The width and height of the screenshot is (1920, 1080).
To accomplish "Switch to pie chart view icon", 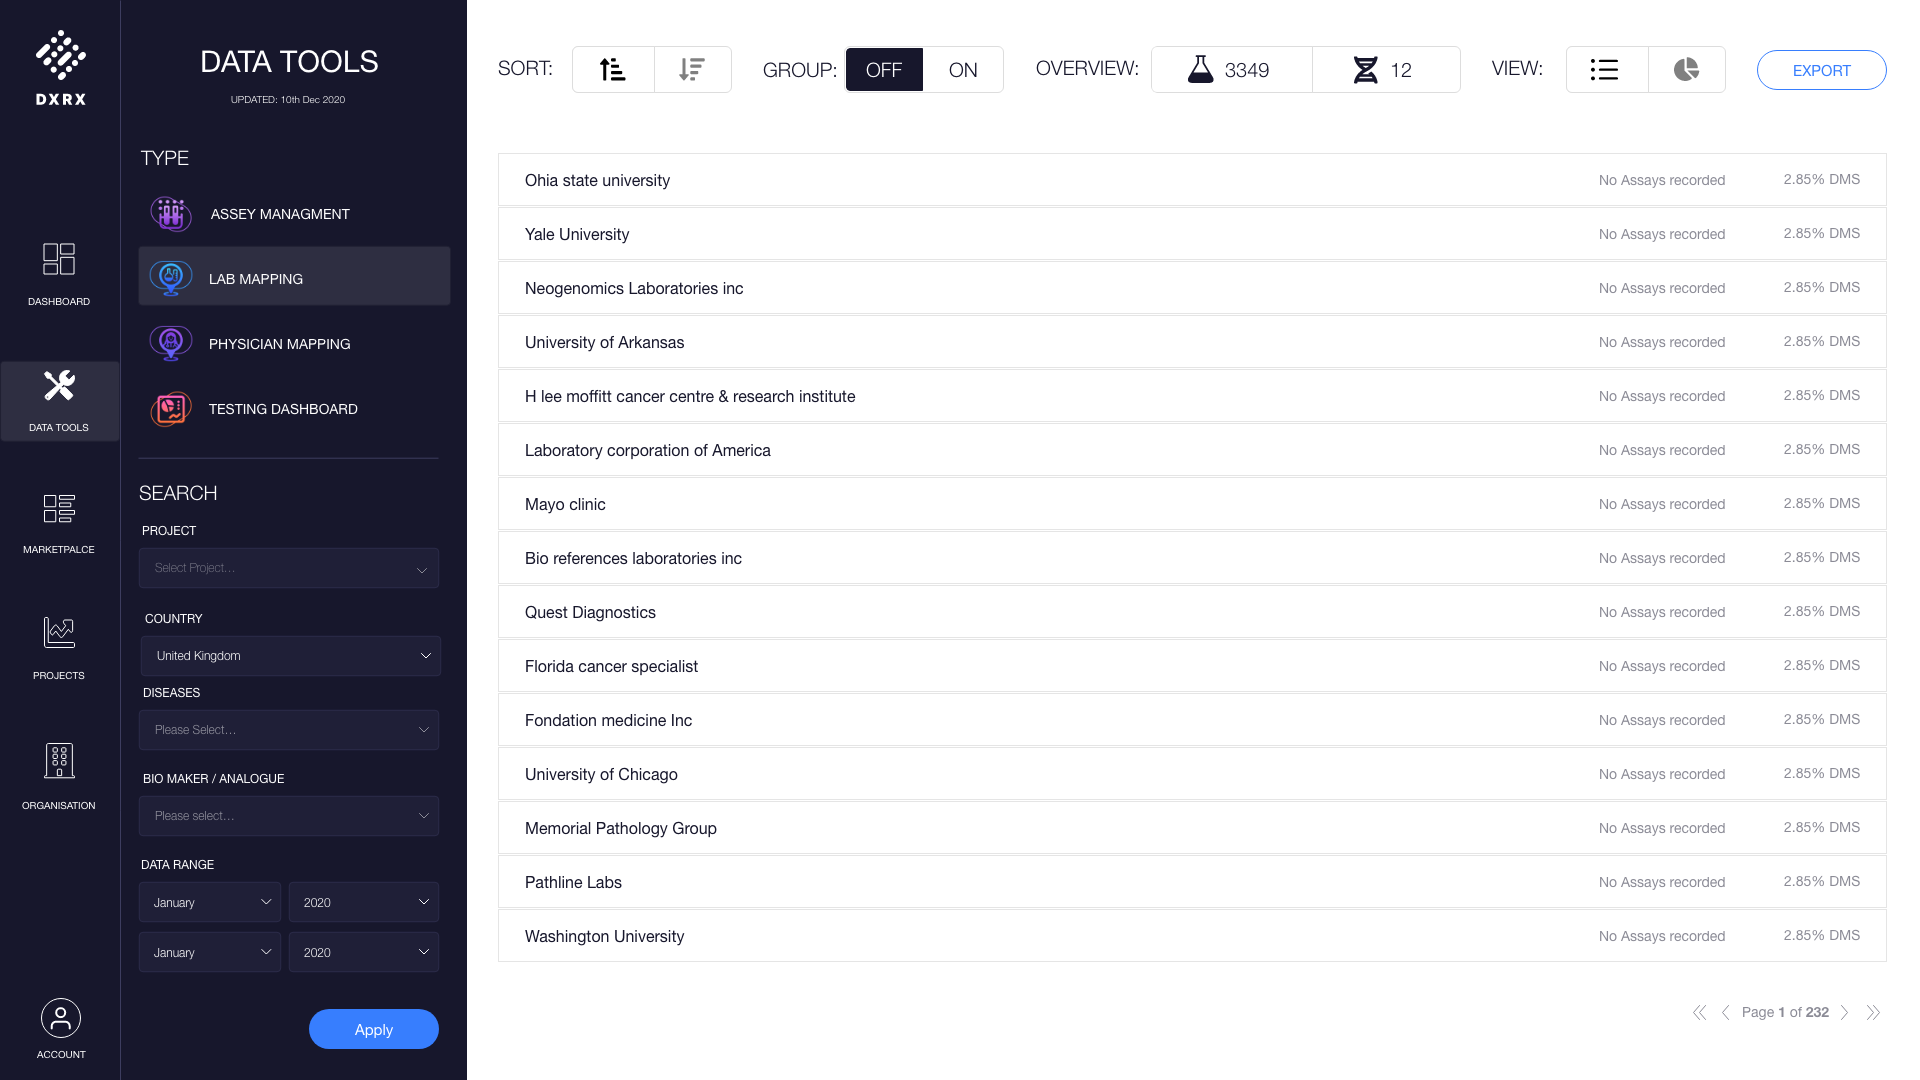I will point(1686,70).
